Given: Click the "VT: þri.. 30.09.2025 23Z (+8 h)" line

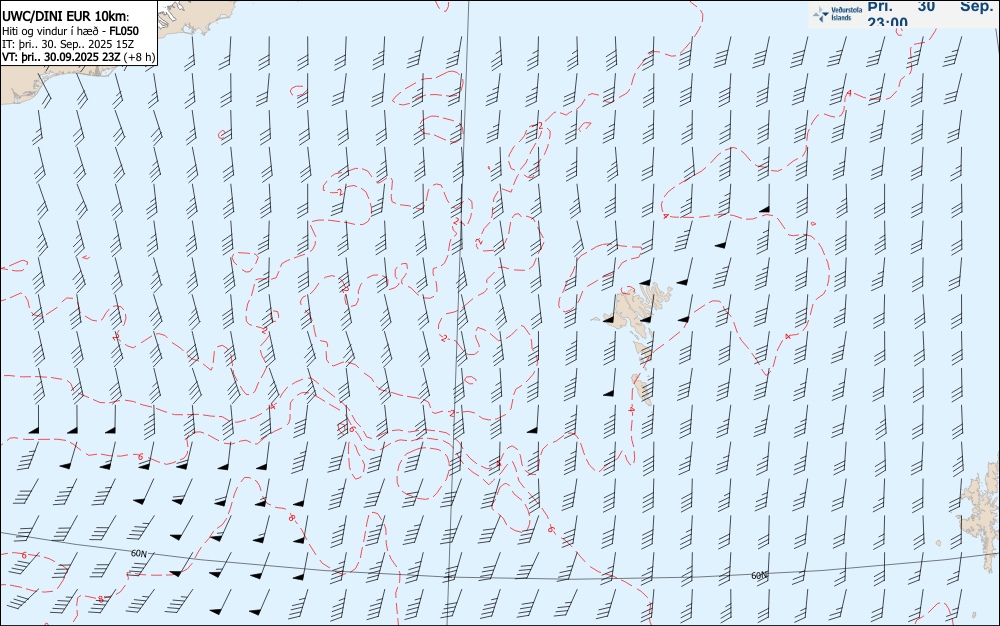Looking at the screenshot, I should (78, 57).
